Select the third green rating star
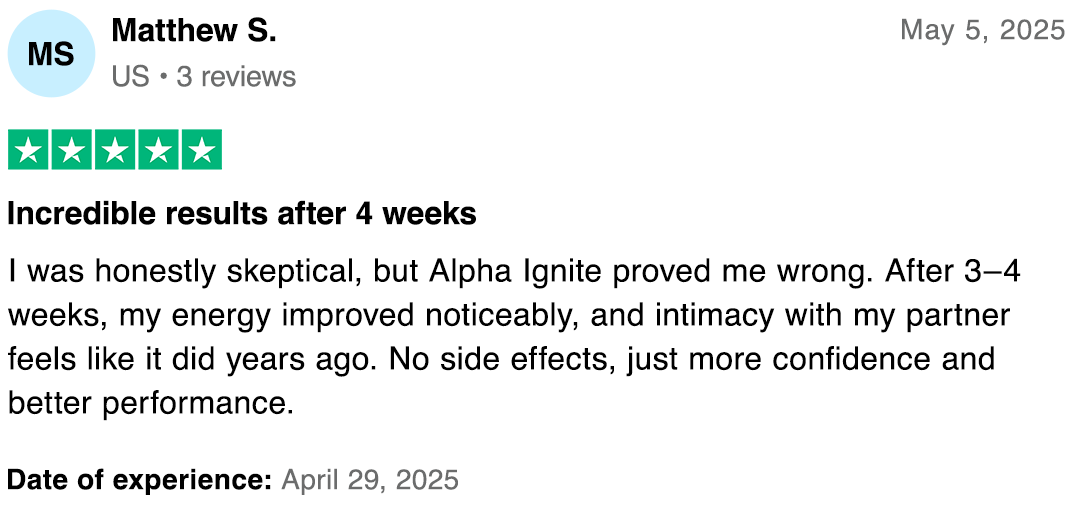This screenshot has width=1082, height=507. [115, 150]
